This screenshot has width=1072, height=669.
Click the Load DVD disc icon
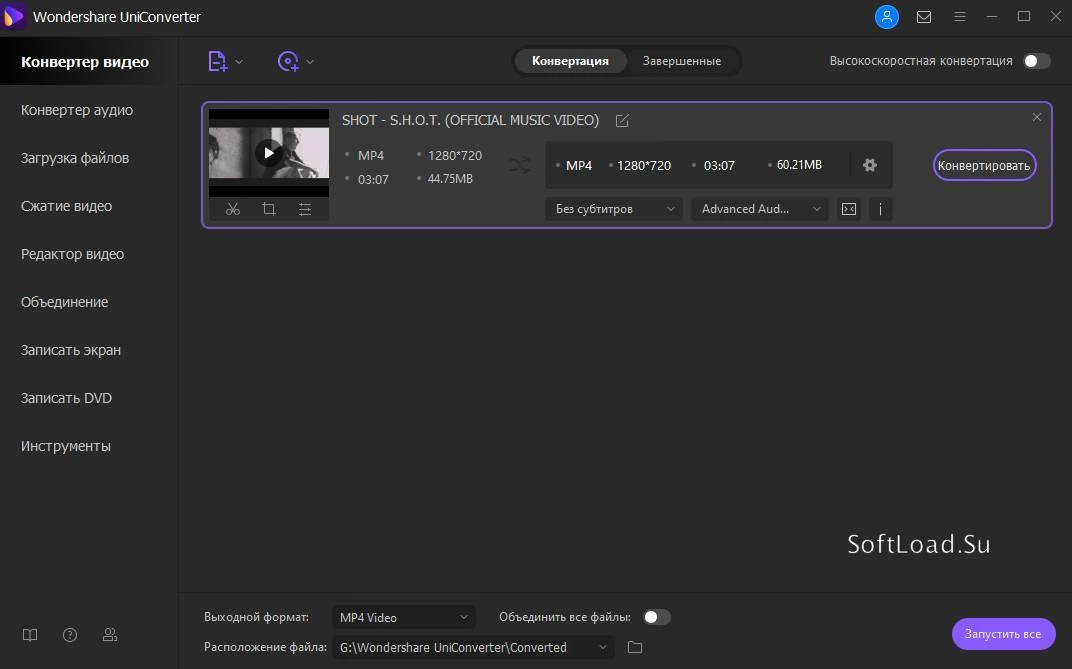[x=288, y=62]
